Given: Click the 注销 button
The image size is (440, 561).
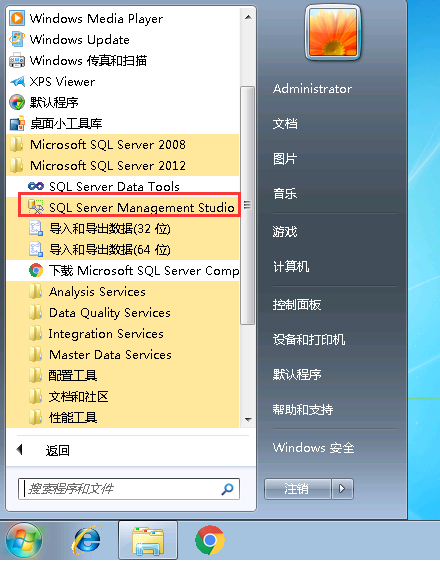Looking at the screenshot, I should pos(298,489).
